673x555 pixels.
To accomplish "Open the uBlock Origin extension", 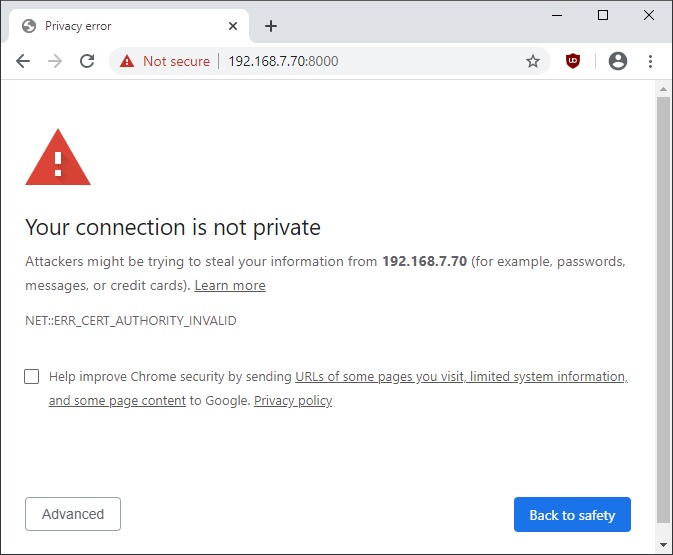I will coord(573,61).
